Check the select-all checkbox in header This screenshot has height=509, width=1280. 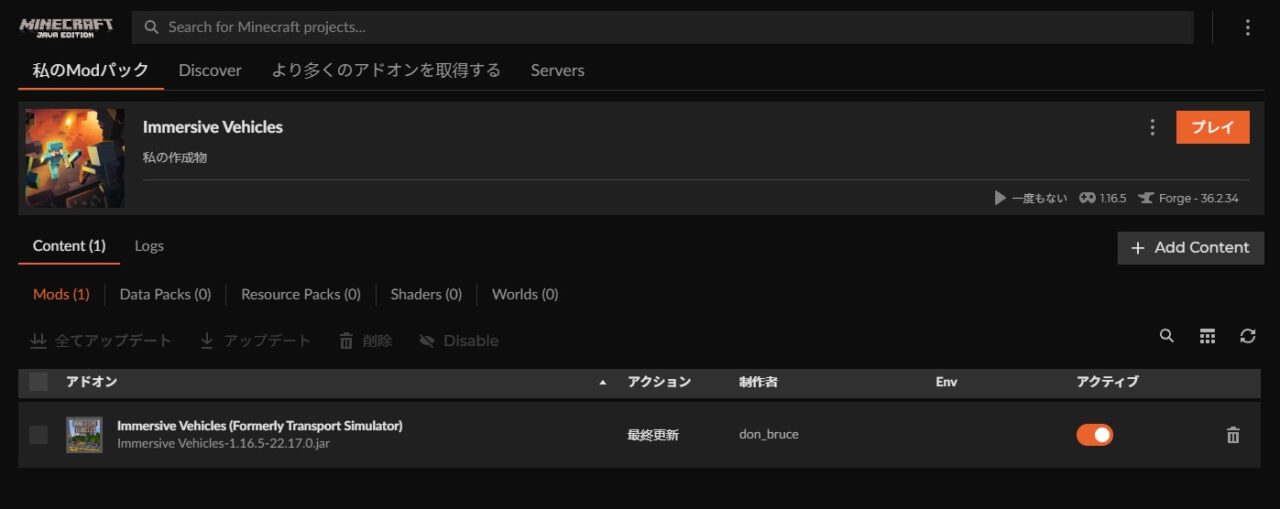coord(38,382)
